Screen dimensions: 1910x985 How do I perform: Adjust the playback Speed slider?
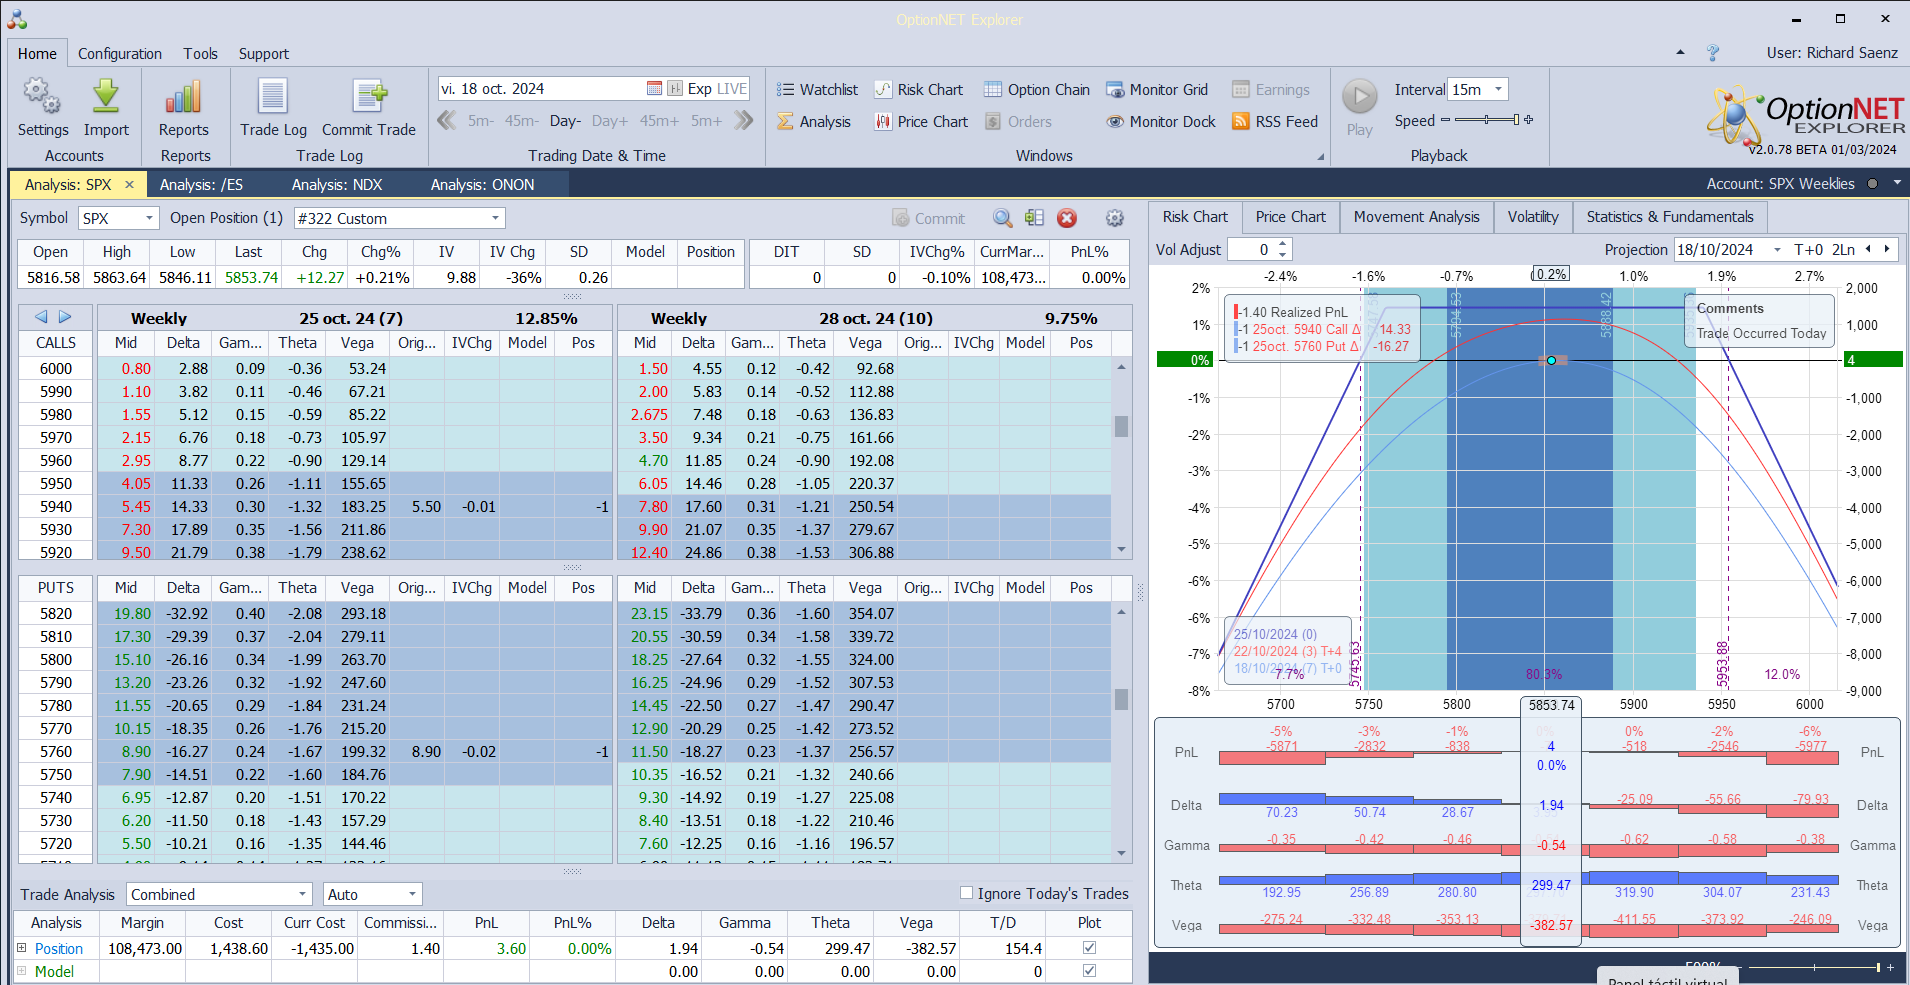(x=1487, y=120)
